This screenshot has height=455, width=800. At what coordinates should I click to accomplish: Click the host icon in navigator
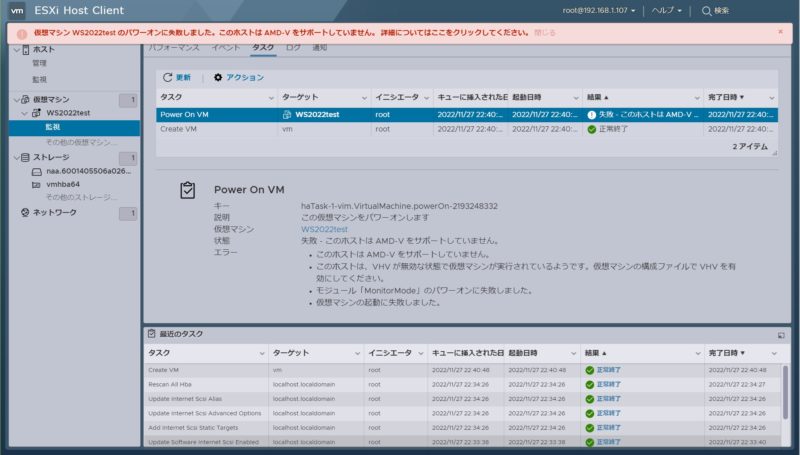26,49
